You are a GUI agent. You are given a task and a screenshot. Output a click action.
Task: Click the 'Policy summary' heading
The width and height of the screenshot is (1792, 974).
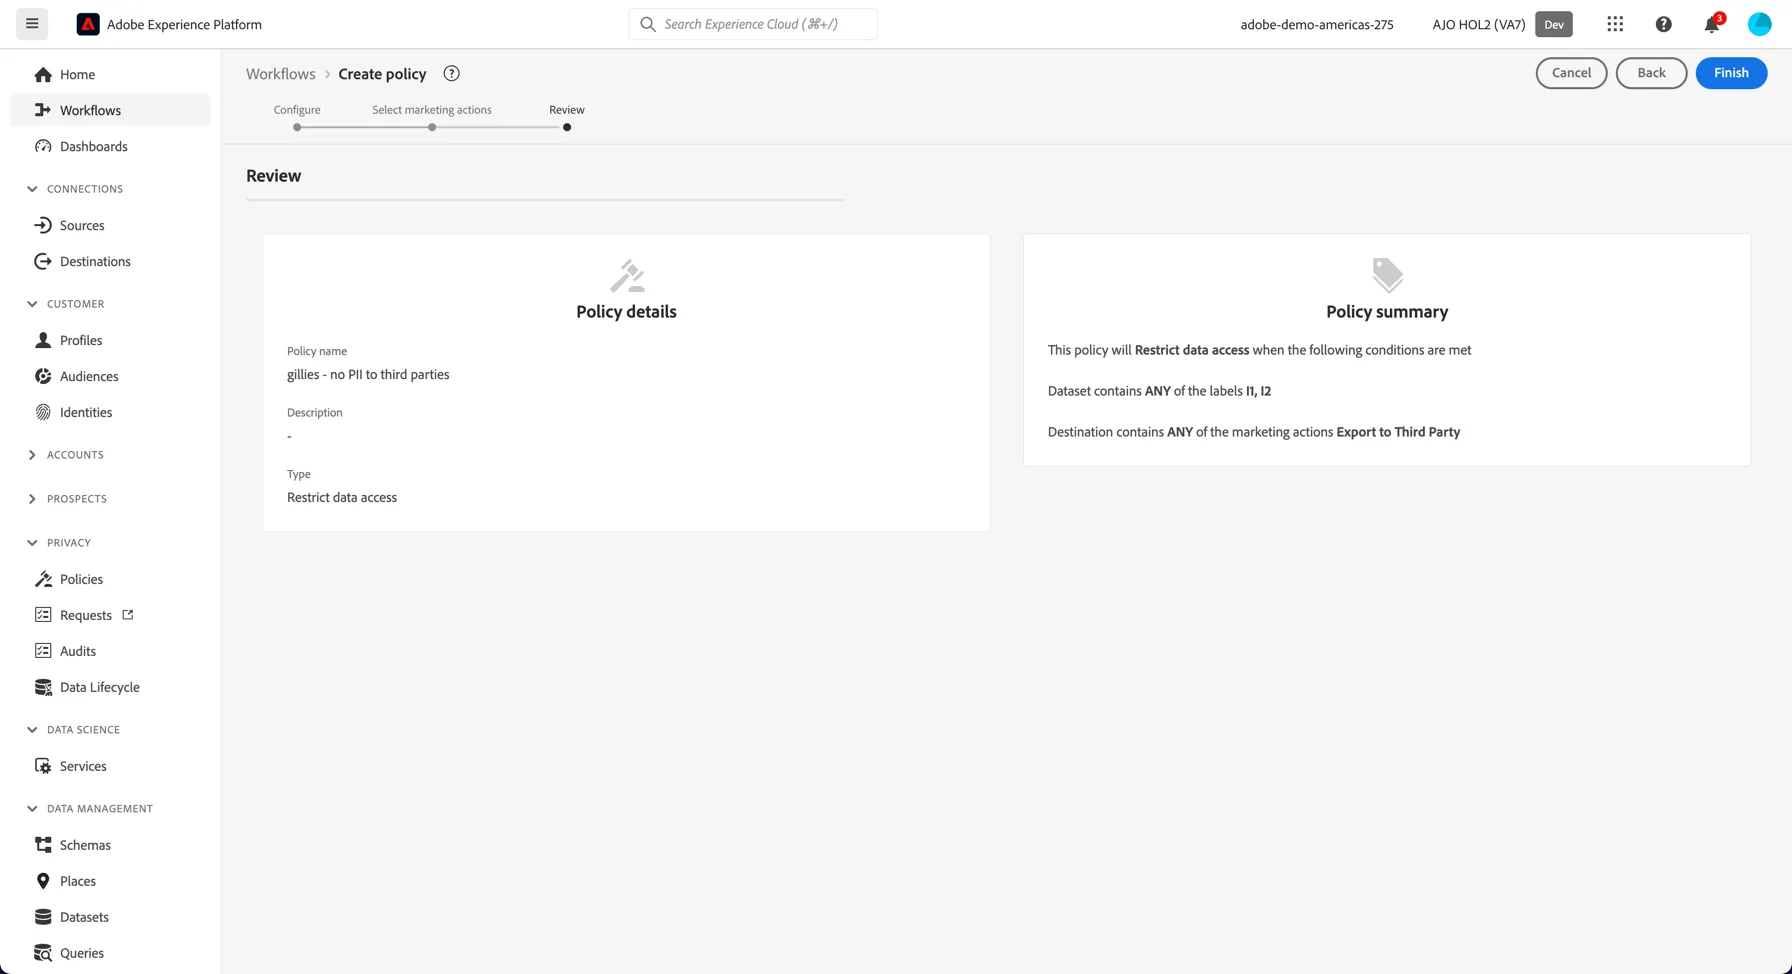pyautogui.click(x=1387, y=312)
